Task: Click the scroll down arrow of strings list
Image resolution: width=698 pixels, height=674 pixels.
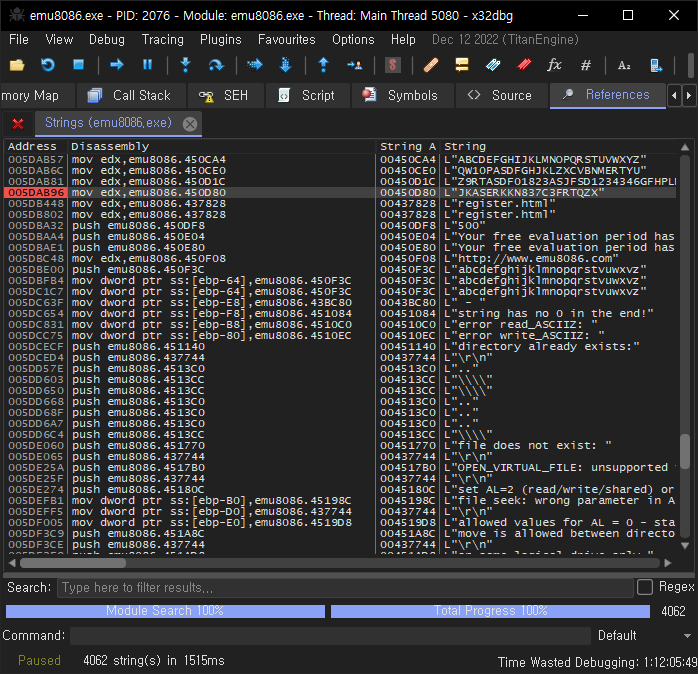Action: click(x=685, y=546)
